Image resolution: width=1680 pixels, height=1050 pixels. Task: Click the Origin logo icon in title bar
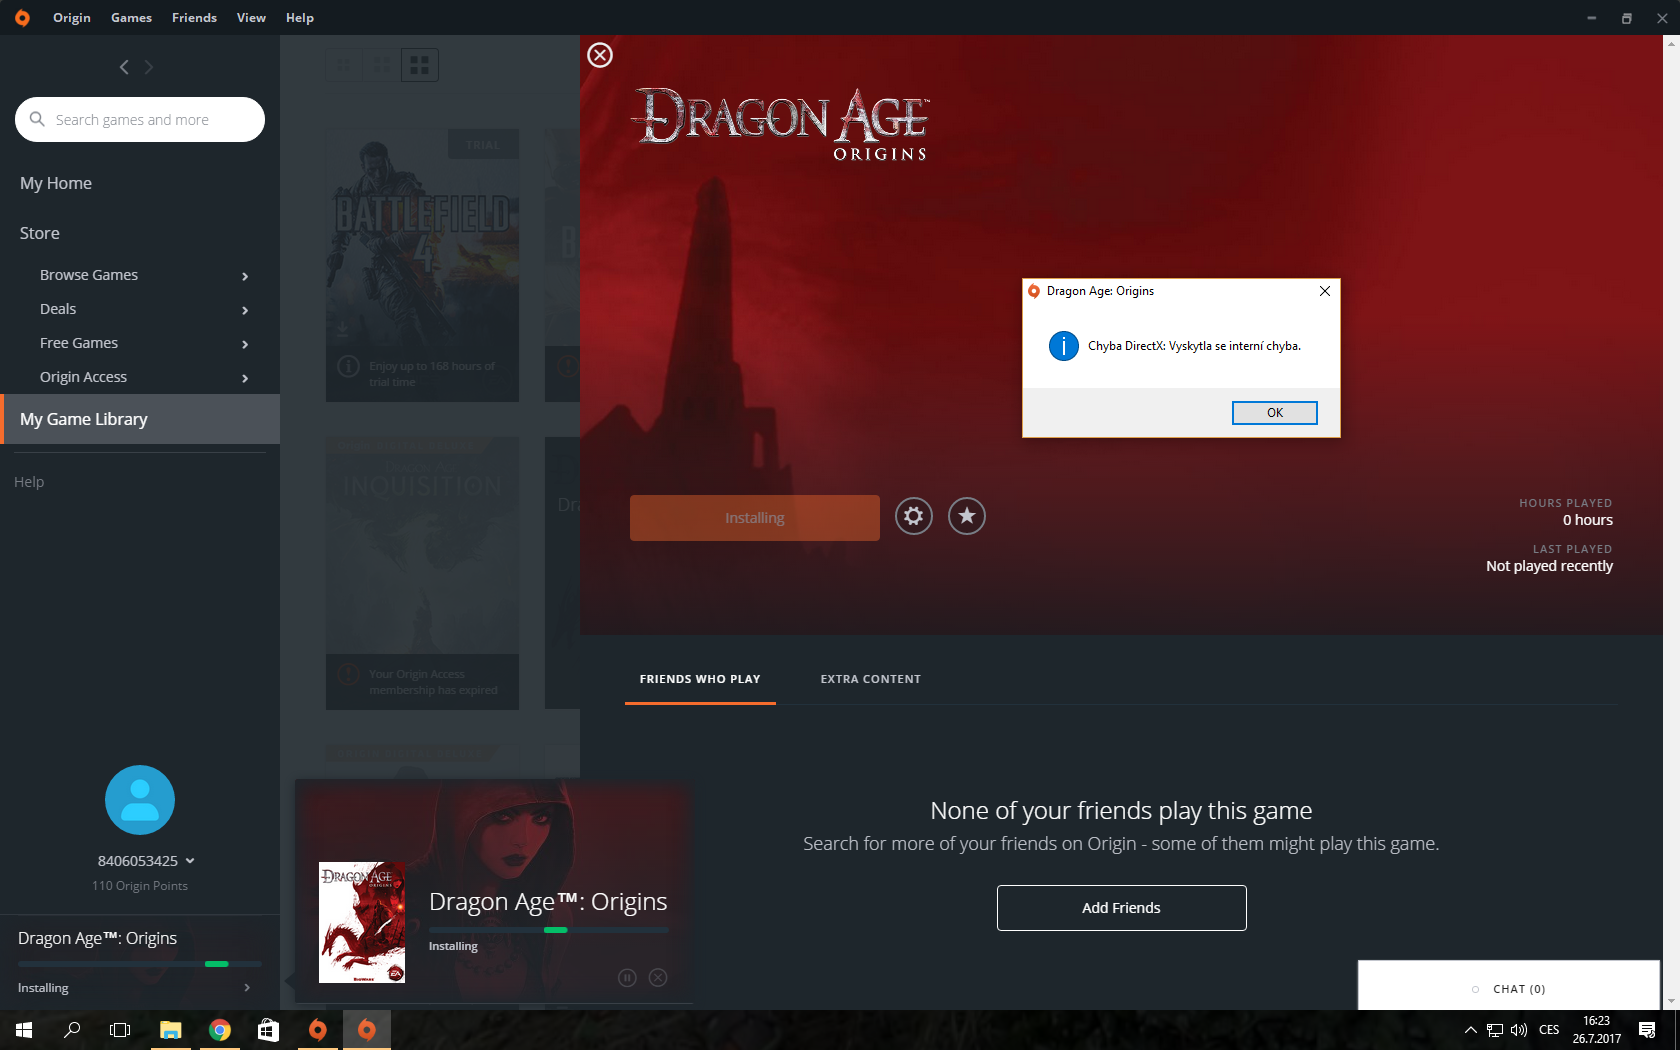(x=22, y=18)
